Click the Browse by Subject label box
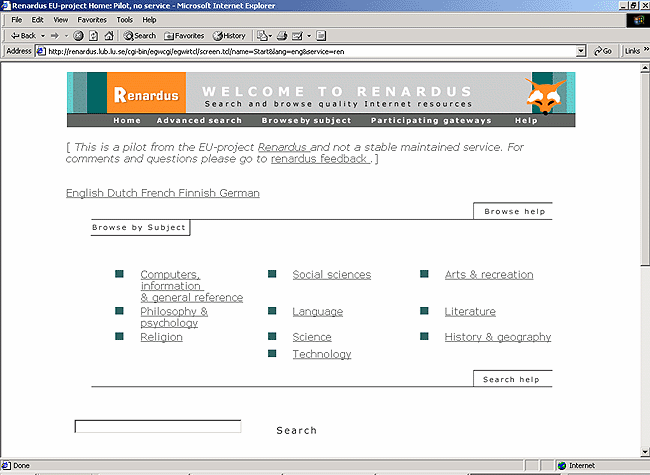The image size is (650, 475). point(140,228)
